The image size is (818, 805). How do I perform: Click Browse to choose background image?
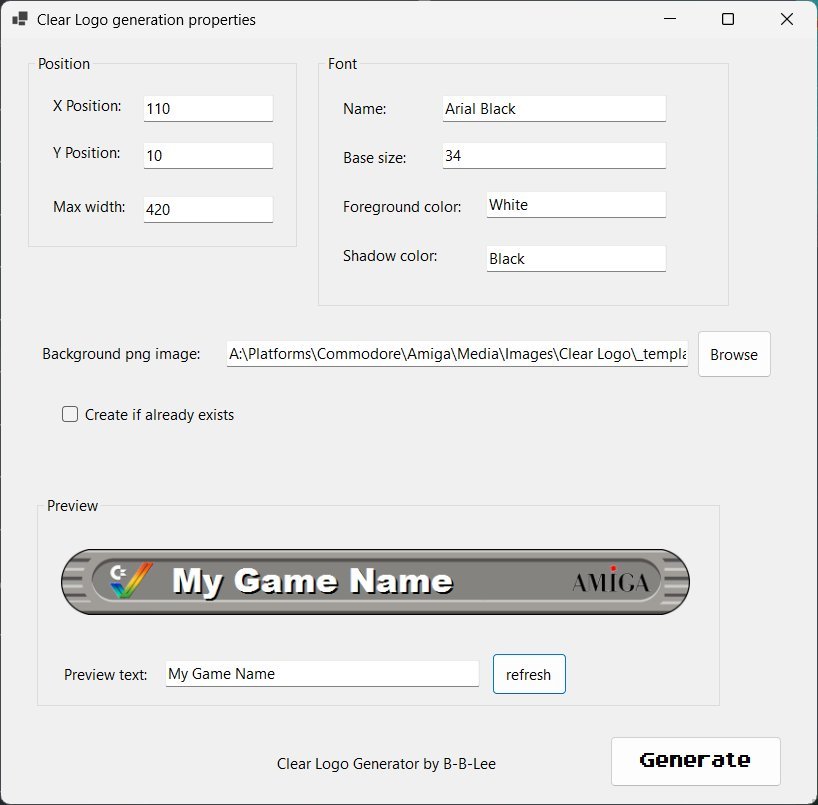pyautogui.click(x=734, y=354)
